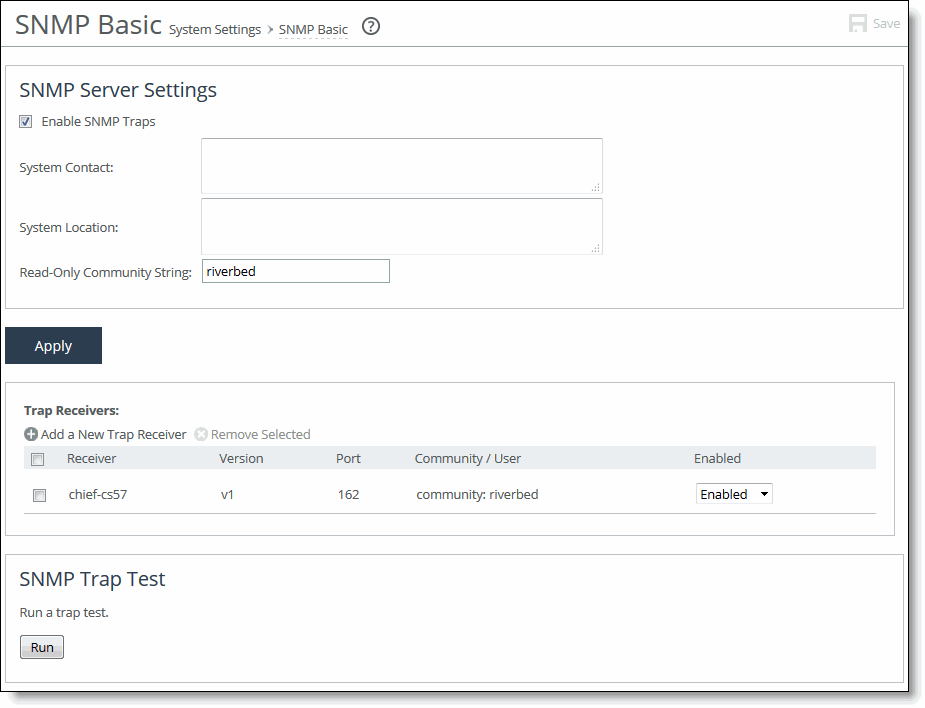Viewport: 925px width, 708px height.
Task: Select the disk-shaped Save control
Action: pos(858,22)
